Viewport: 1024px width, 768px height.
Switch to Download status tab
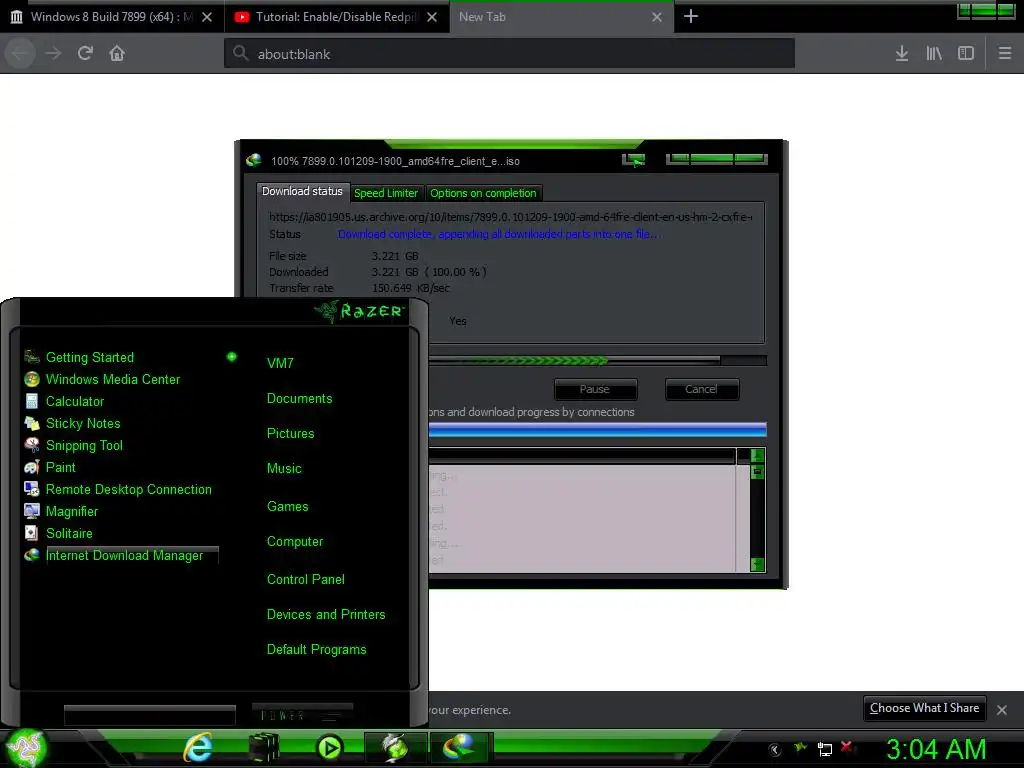pos(302,191)
